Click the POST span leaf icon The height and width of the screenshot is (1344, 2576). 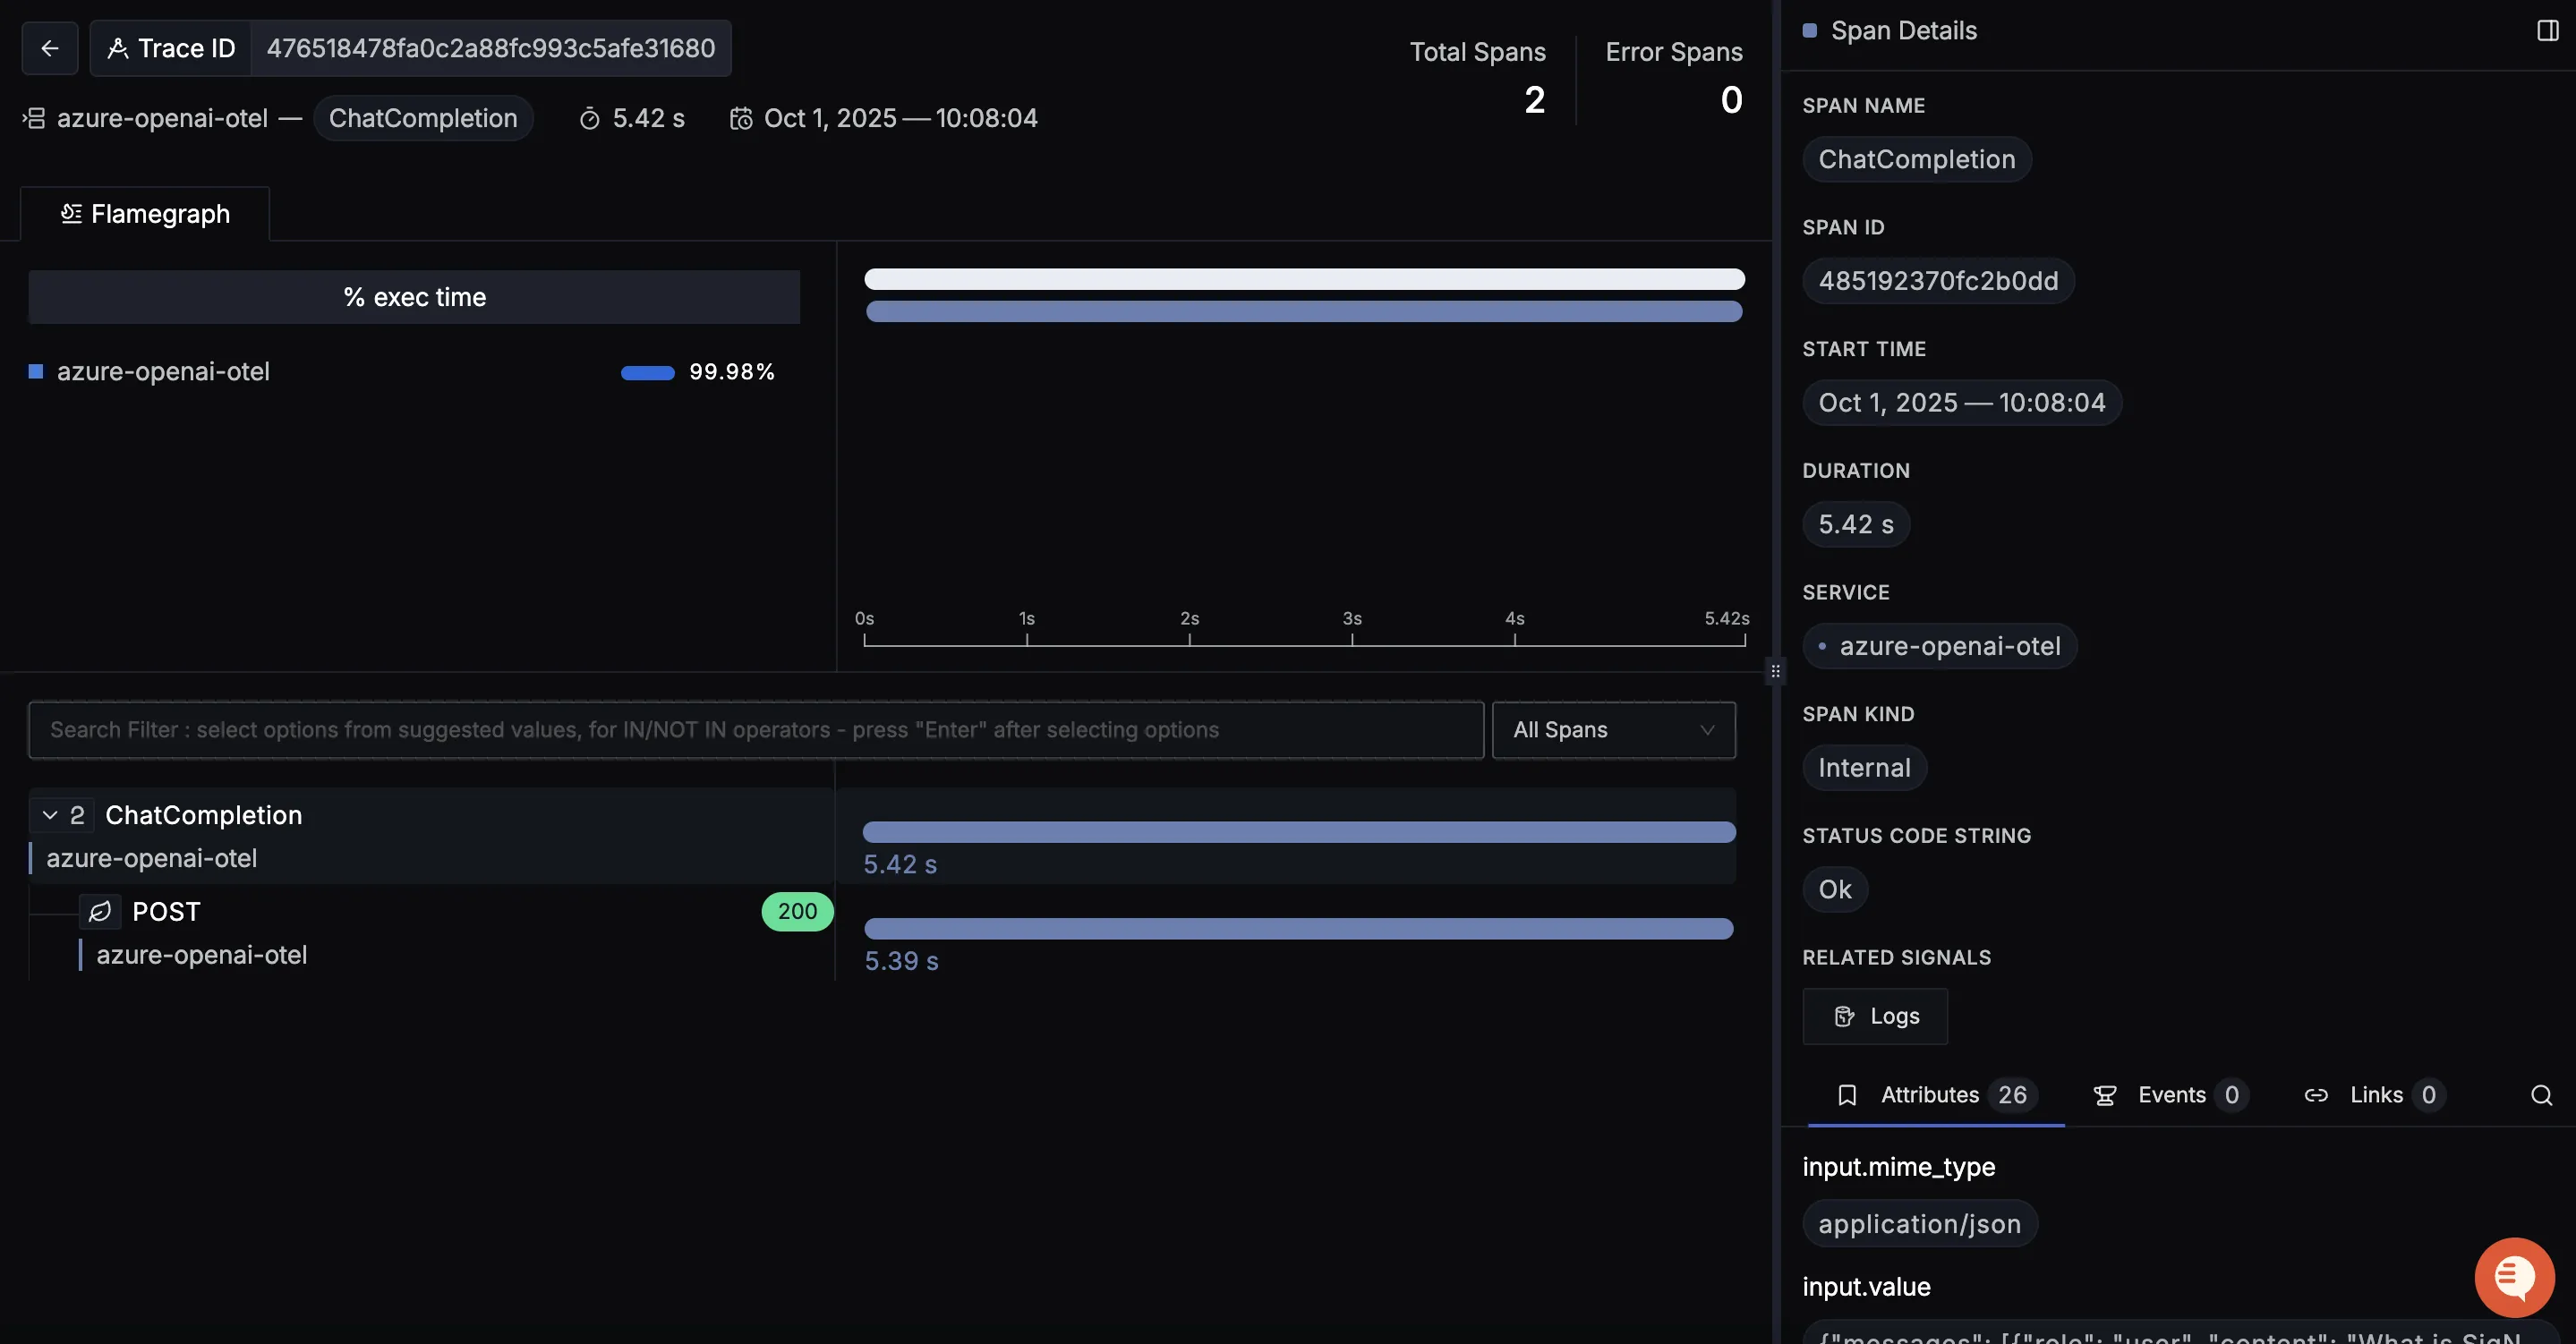coord(100,911)
